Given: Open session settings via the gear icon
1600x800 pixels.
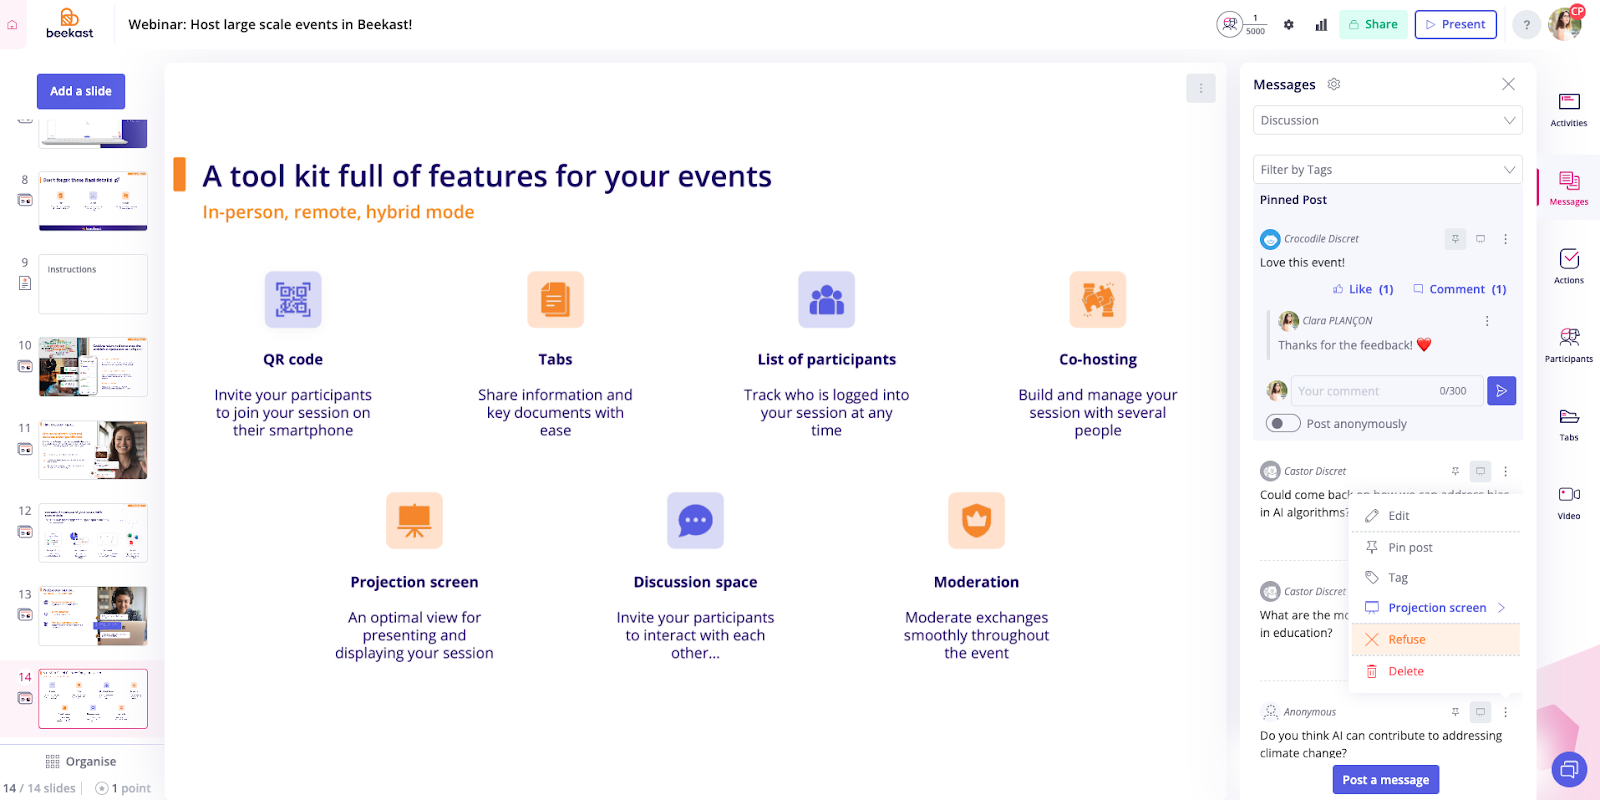Looking at the screenshot, I should 1288,24.
